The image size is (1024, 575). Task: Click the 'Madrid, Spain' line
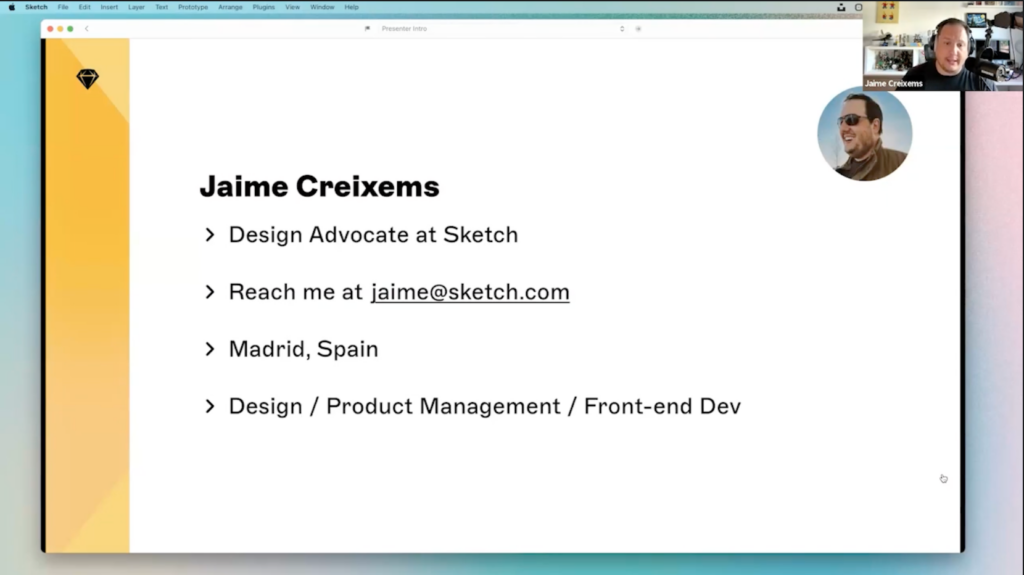tap(303, 349)
